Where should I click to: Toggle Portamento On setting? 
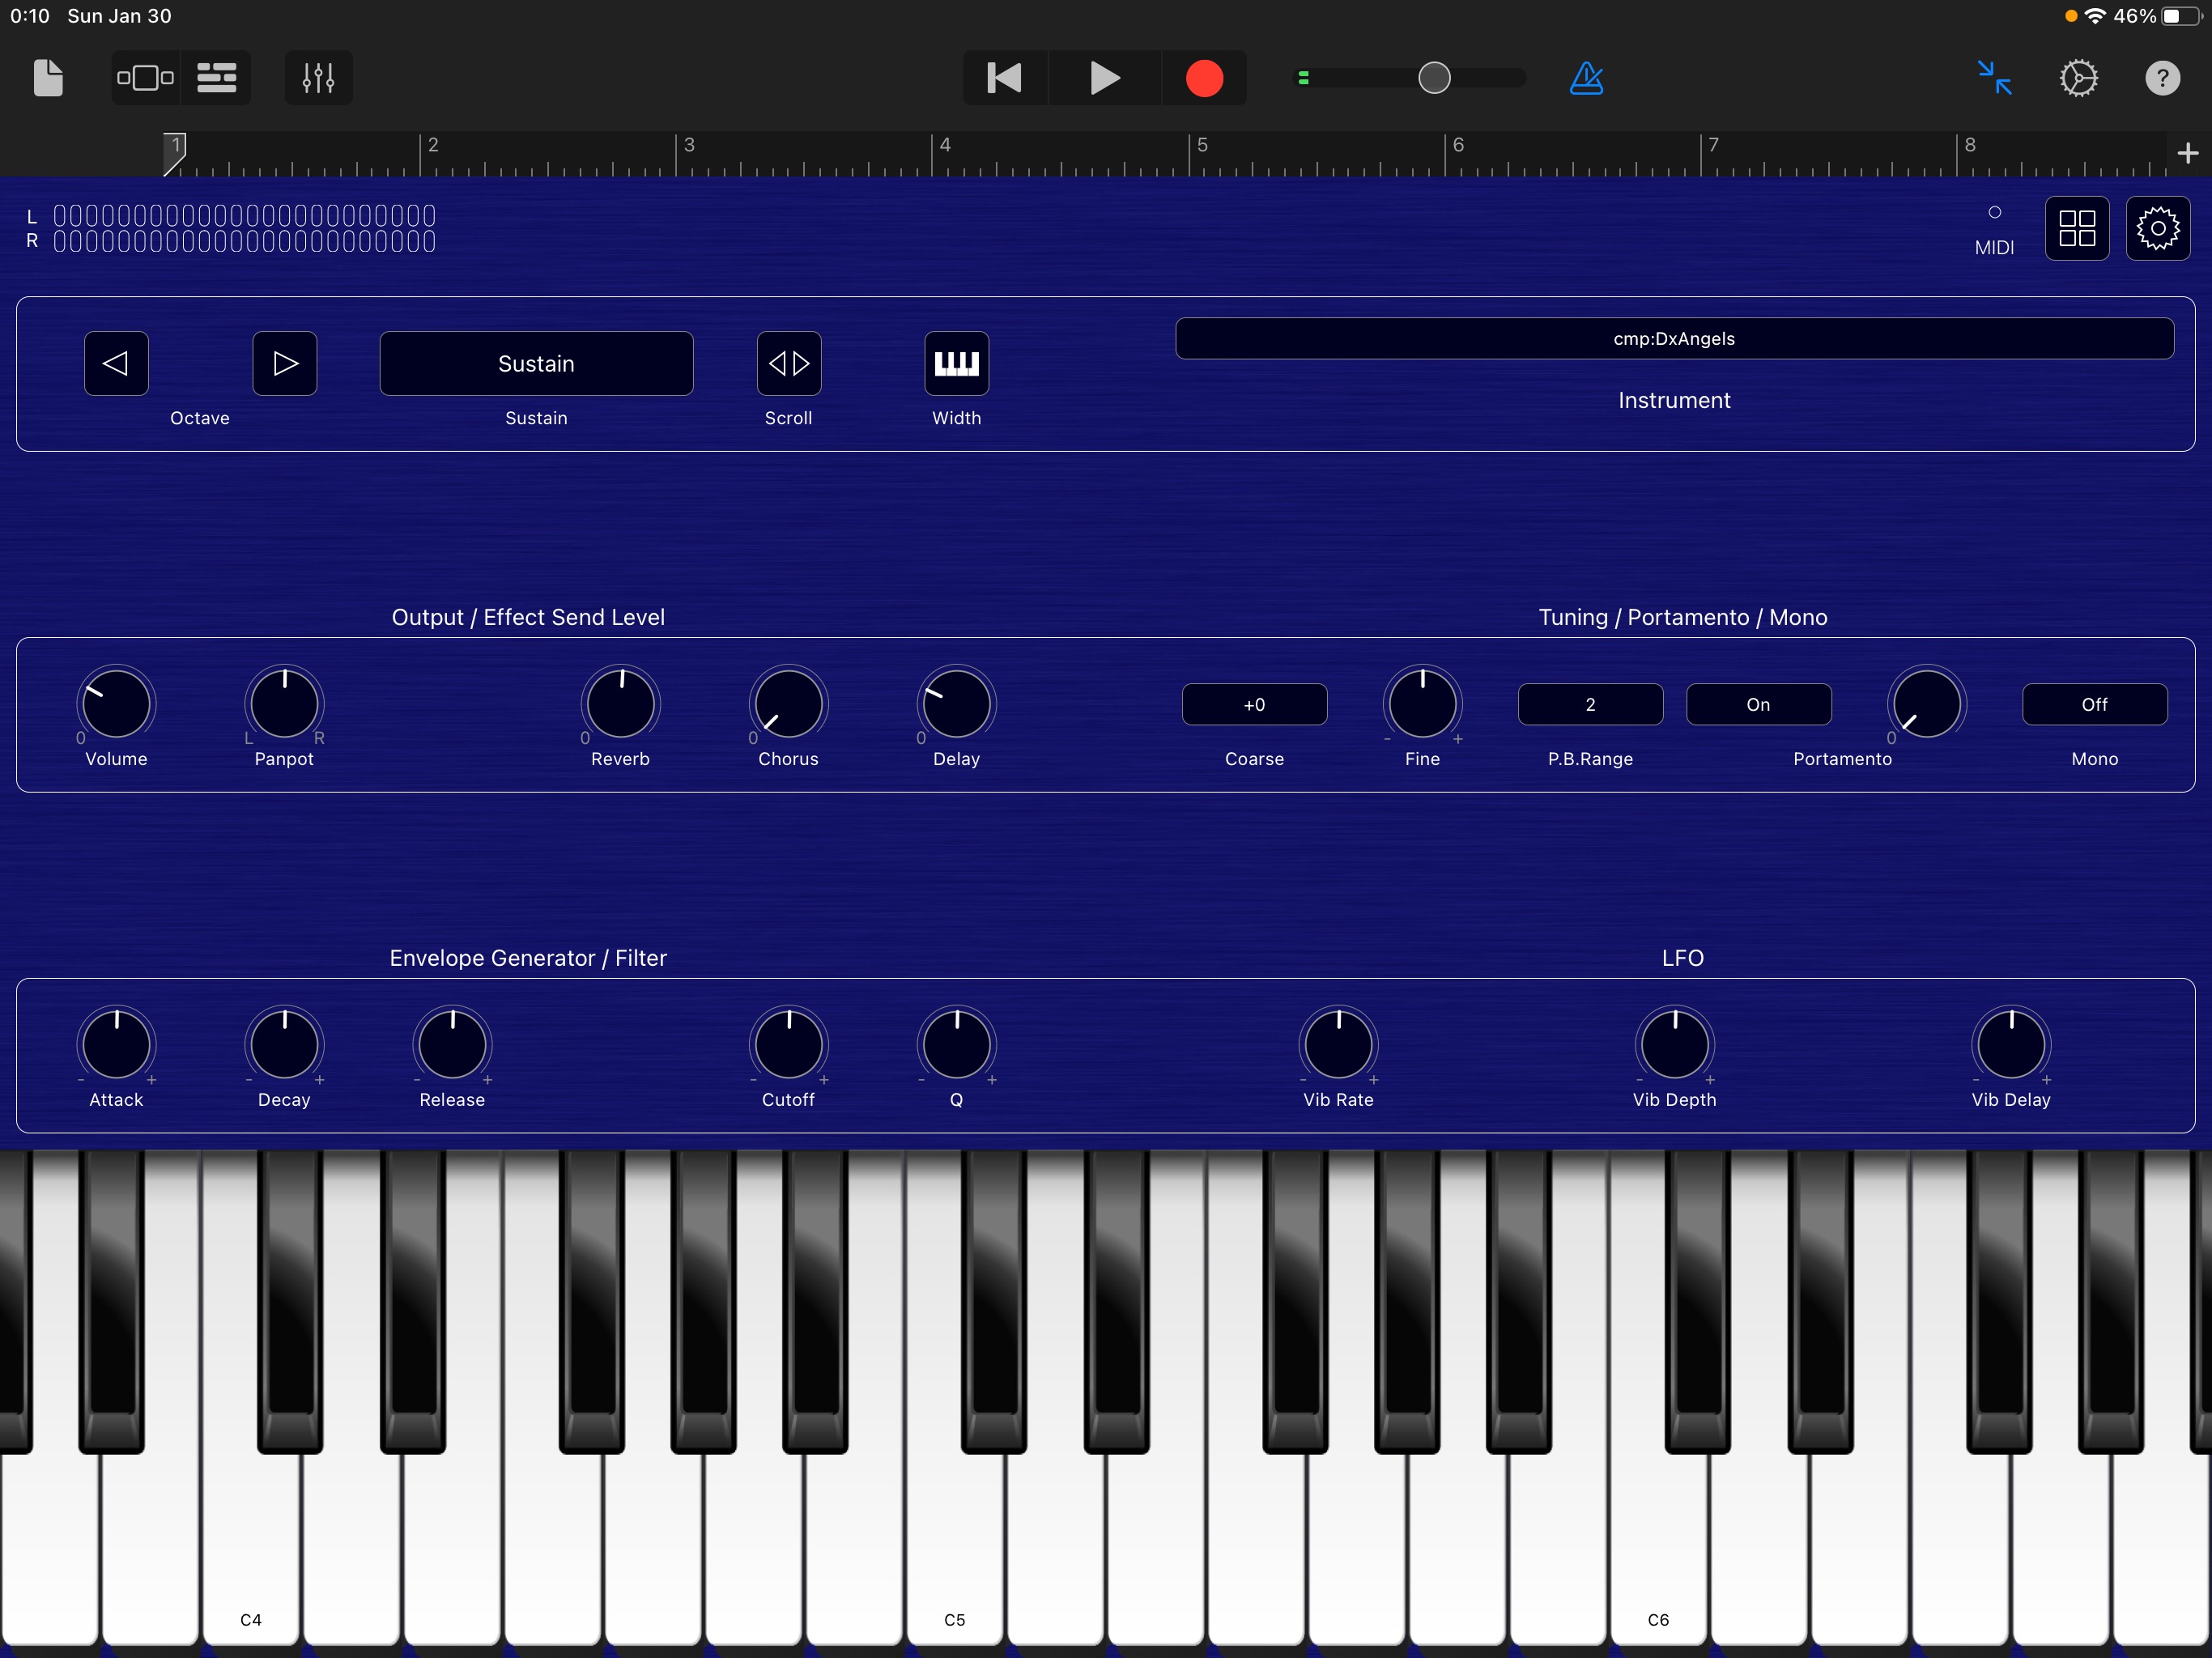(x=1758, y=704)
